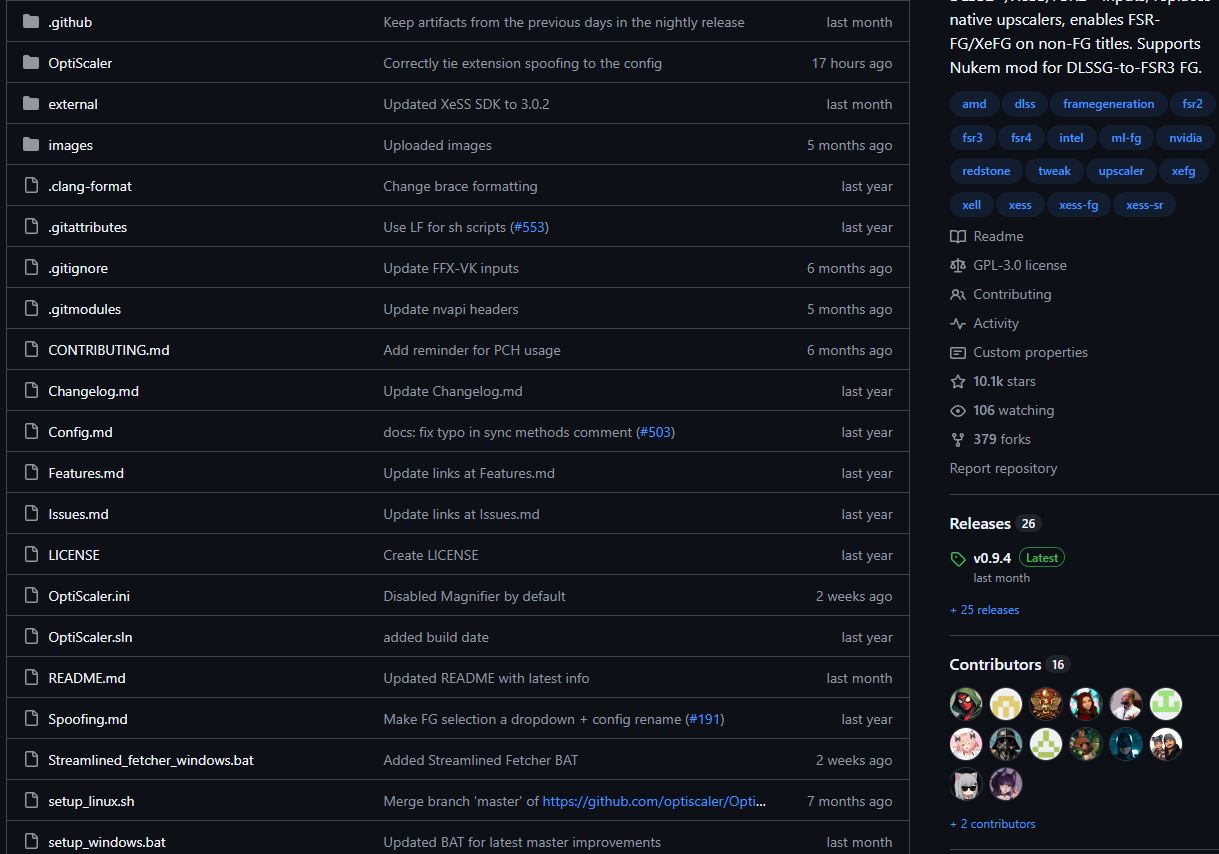The image size is (1219, 854).
Task: Open the sunglasses cat contributor avatar
Action: pyautogui.click(x=966, y=784)
